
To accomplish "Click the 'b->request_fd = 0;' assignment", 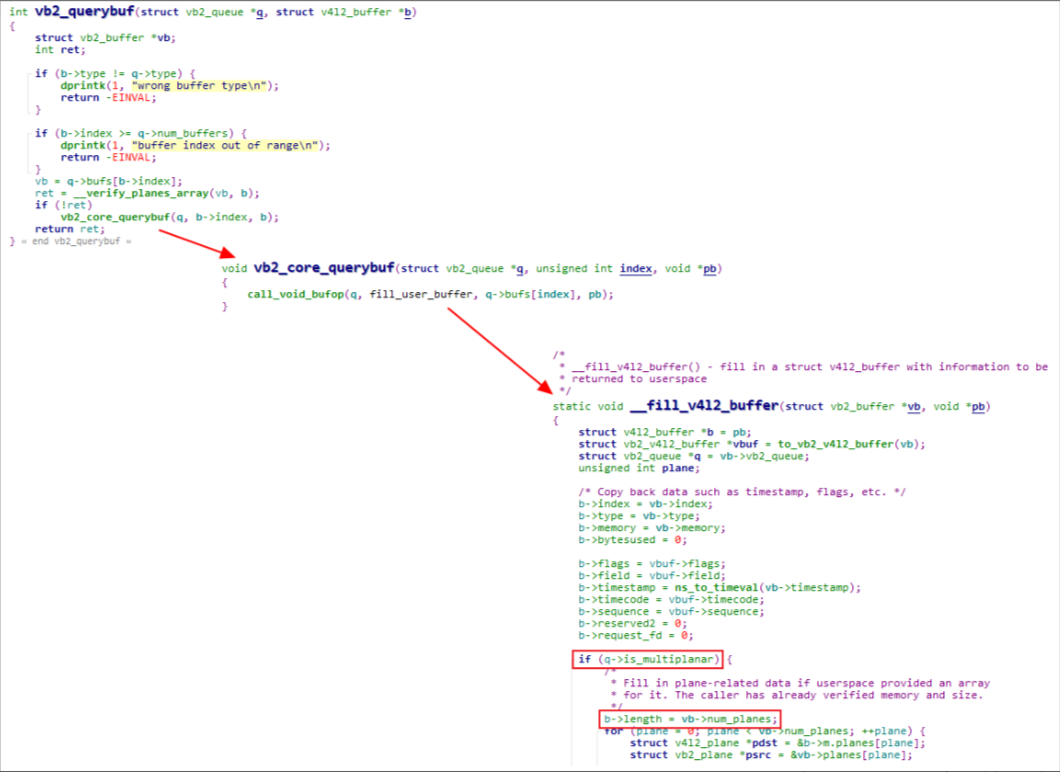I will pos(635,635).
